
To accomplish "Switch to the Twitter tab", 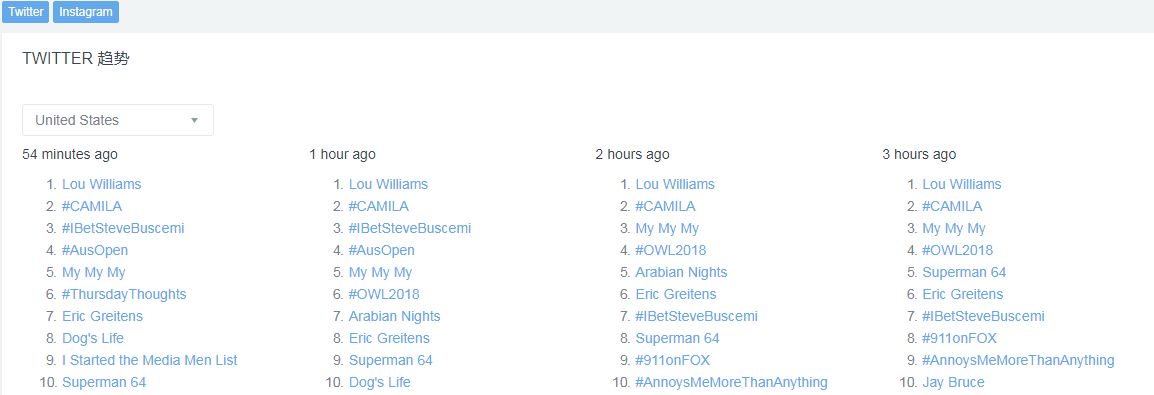I will 26,12.
